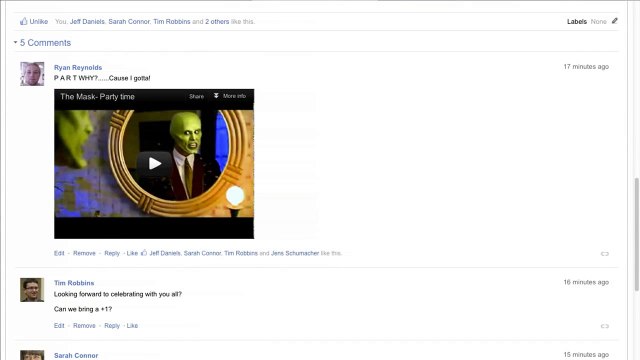
Task: Like Tim Robbins' comment
Action: [x=132, y=325]
